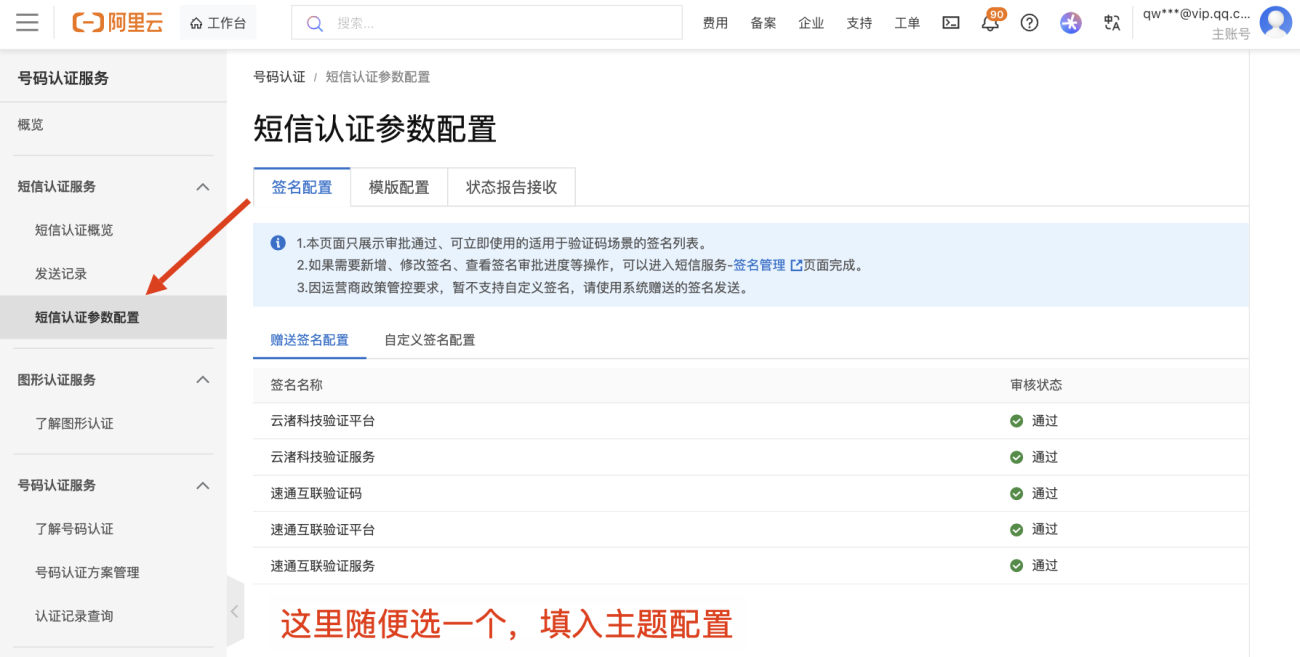Click the Alibaba Cloud logo
The height and width of the screenshot is (657, 1300).
(x=117, y=22)
